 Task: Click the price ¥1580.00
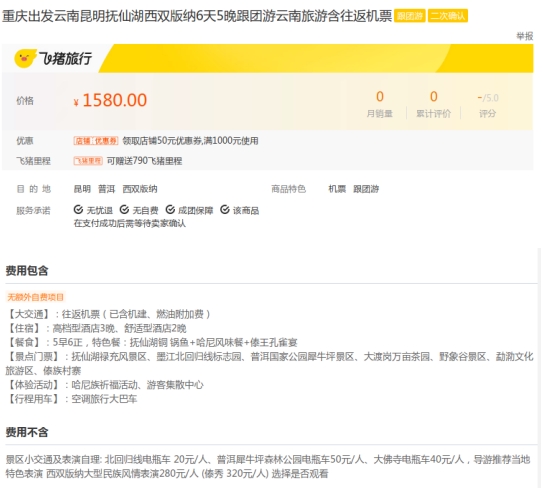pyautogui.click(x=110, y=100)
